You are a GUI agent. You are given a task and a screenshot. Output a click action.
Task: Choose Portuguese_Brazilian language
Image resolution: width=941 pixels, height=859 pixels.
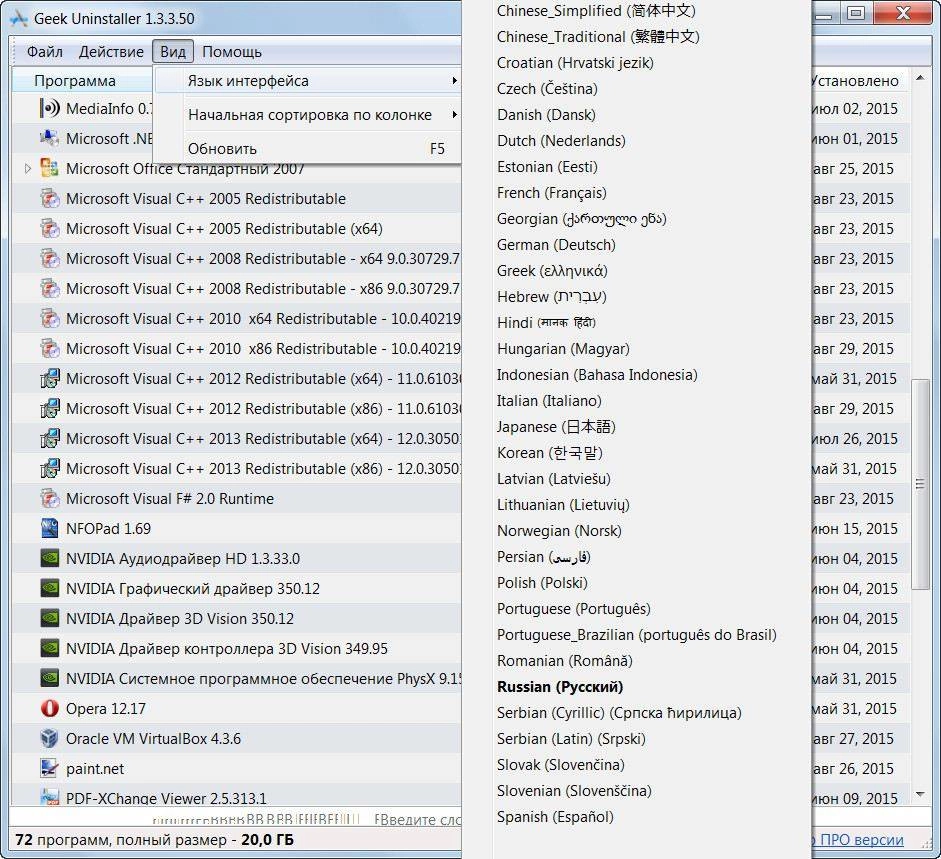[x=636, y=634]
